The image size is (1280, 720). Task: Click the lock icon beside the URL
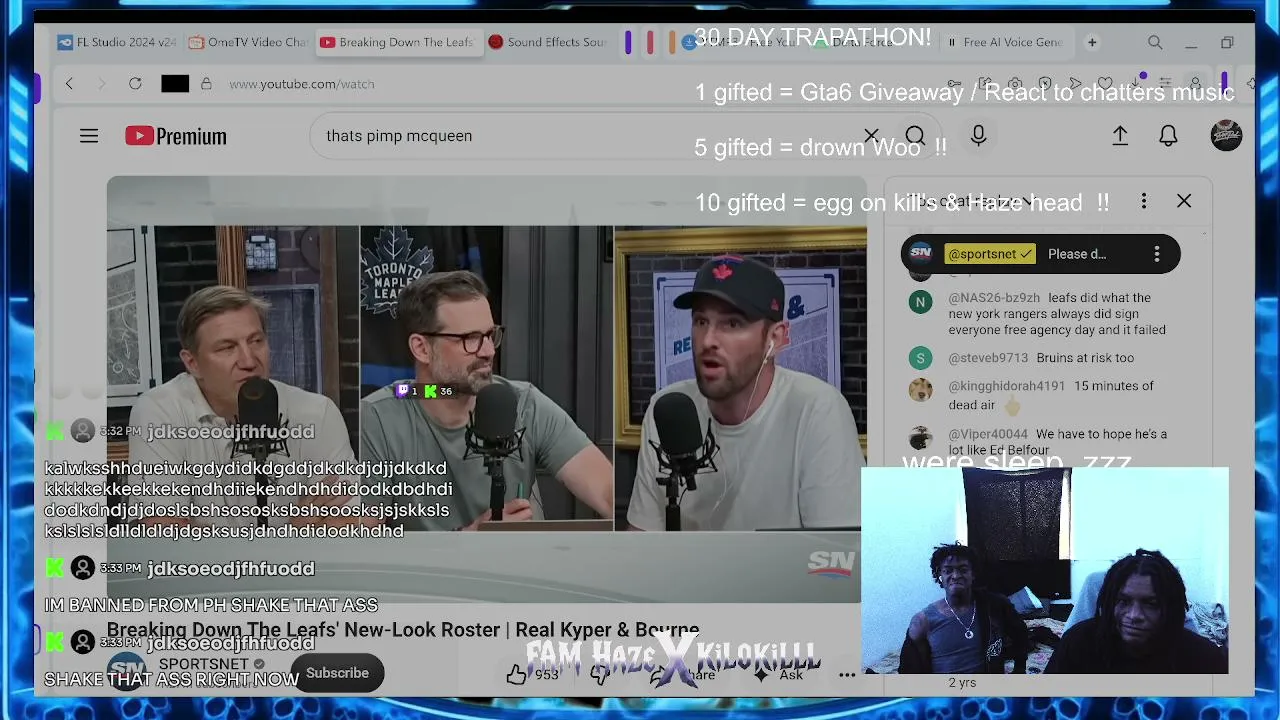coord(206,84)
